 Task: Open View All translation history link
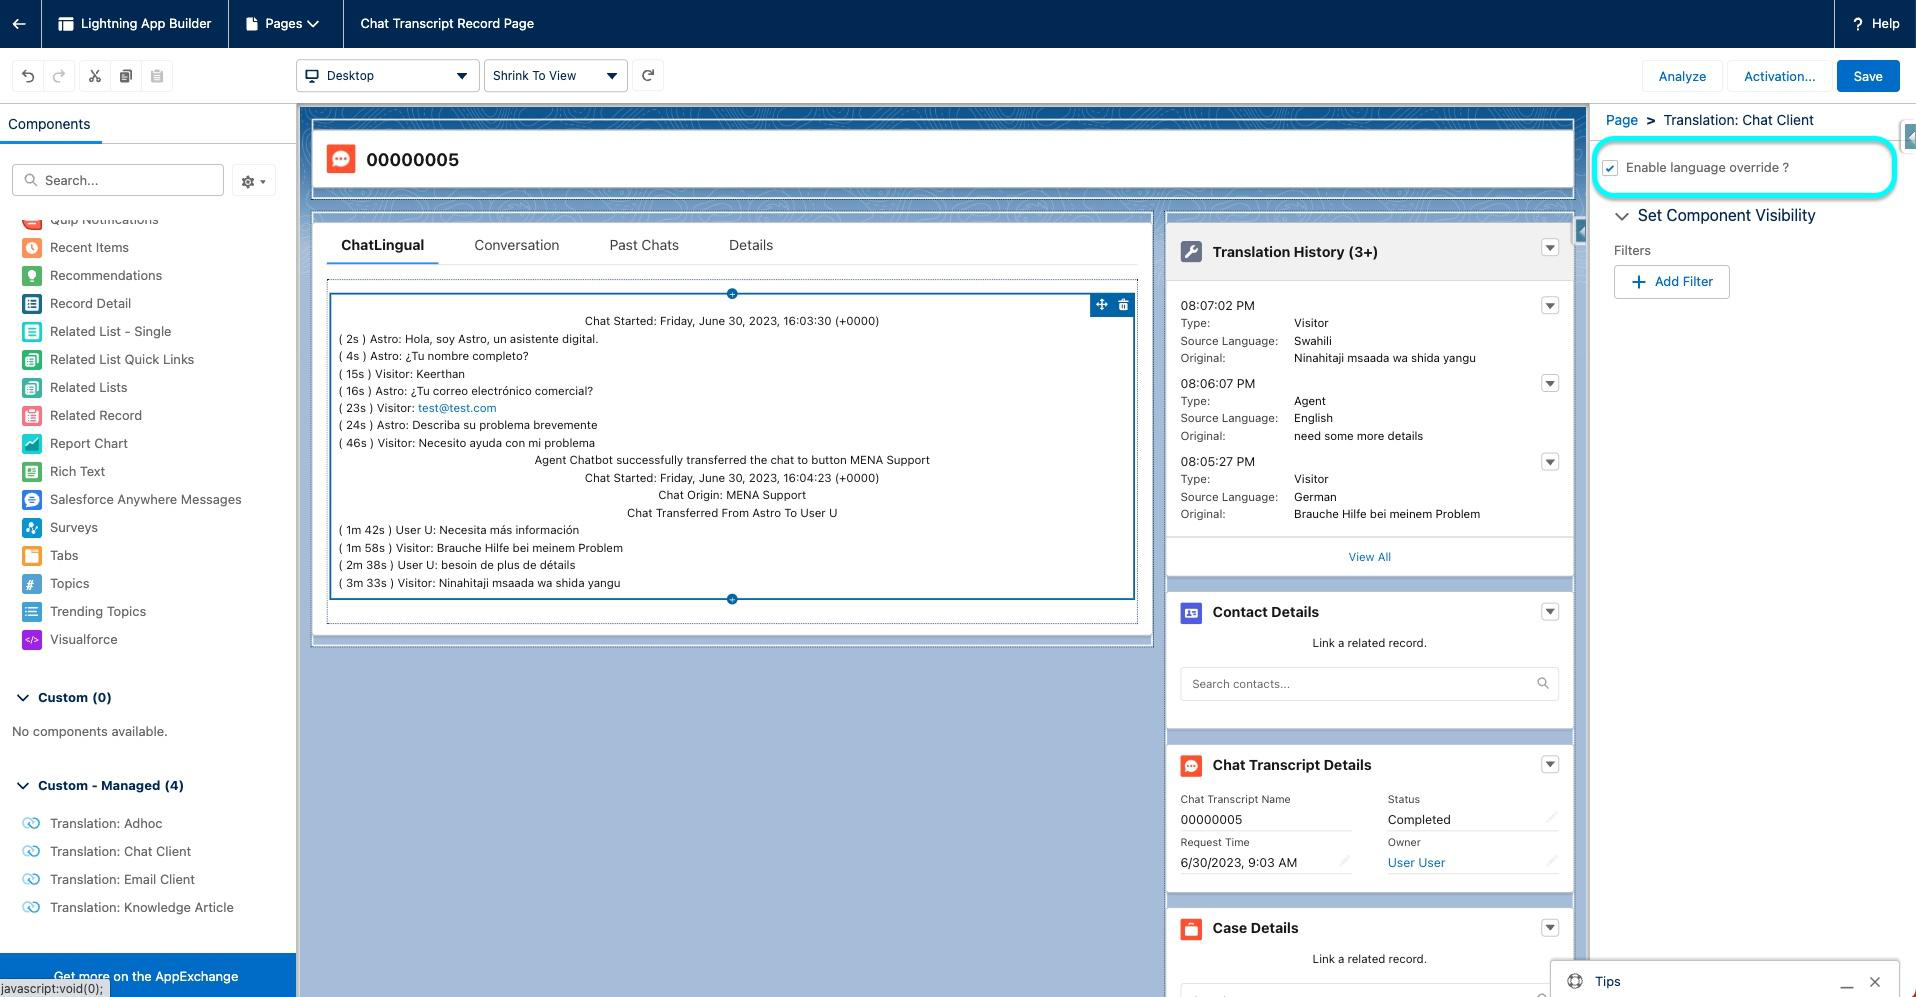pos(1369,557)
